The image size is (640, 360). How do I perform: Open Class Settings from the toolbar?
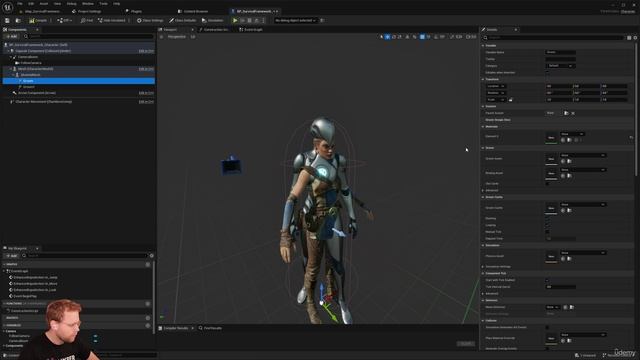click(x=150, y=20)
